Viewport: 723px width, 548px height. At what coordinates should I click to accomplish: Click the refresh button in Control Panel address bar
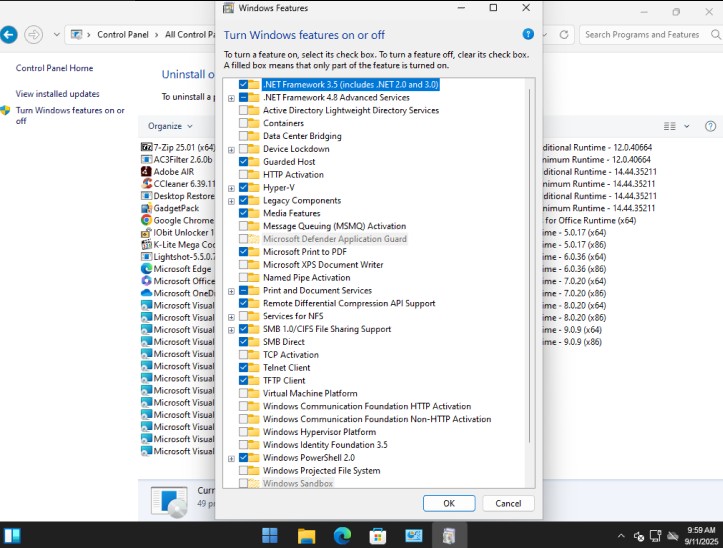563,35
